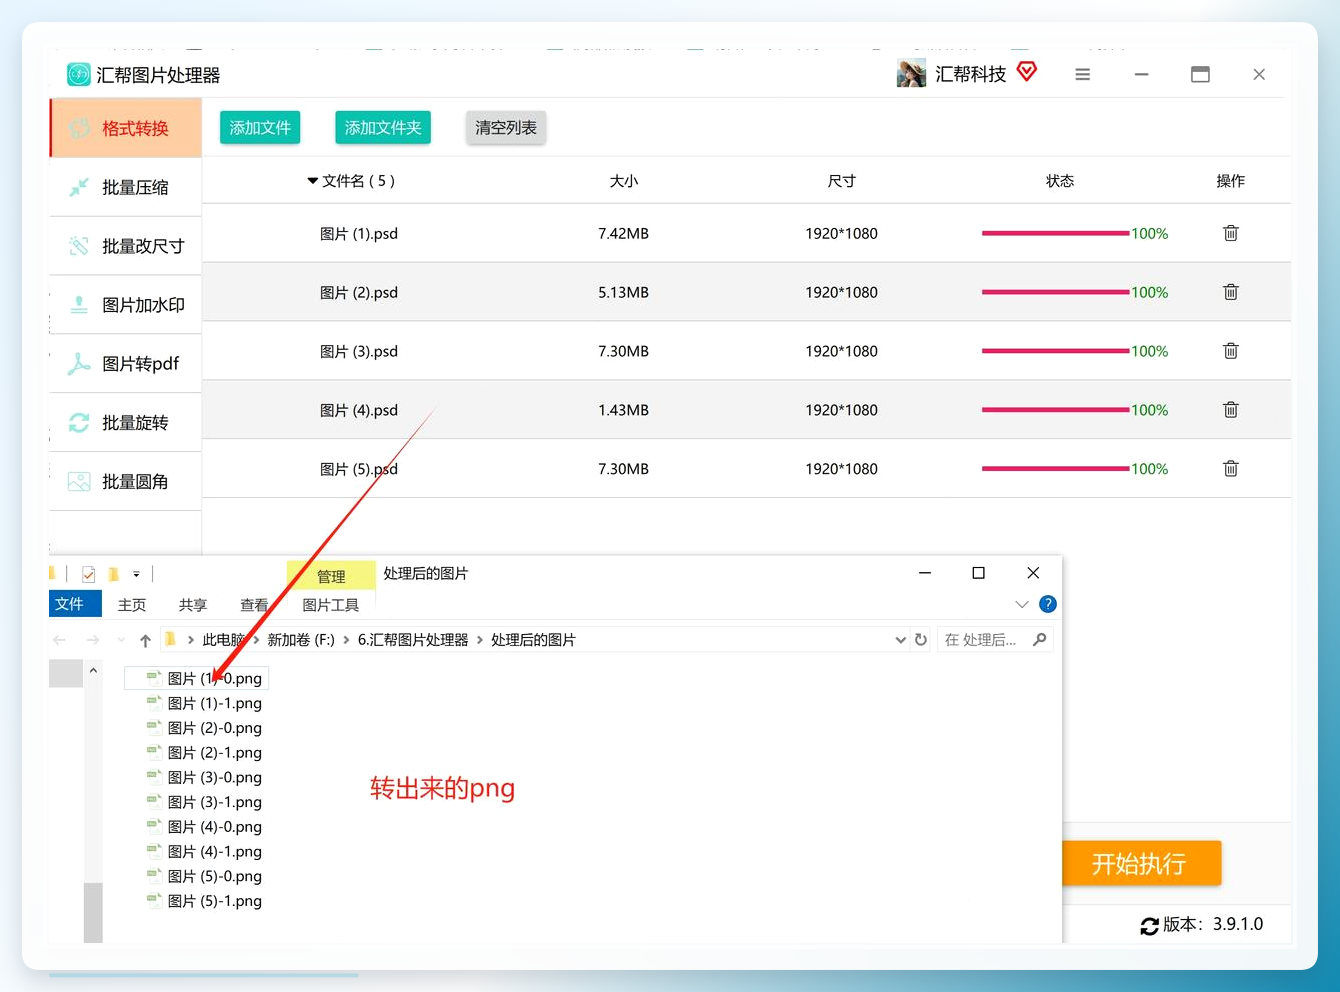Open the 图片工具 ribbon tab

331,605
